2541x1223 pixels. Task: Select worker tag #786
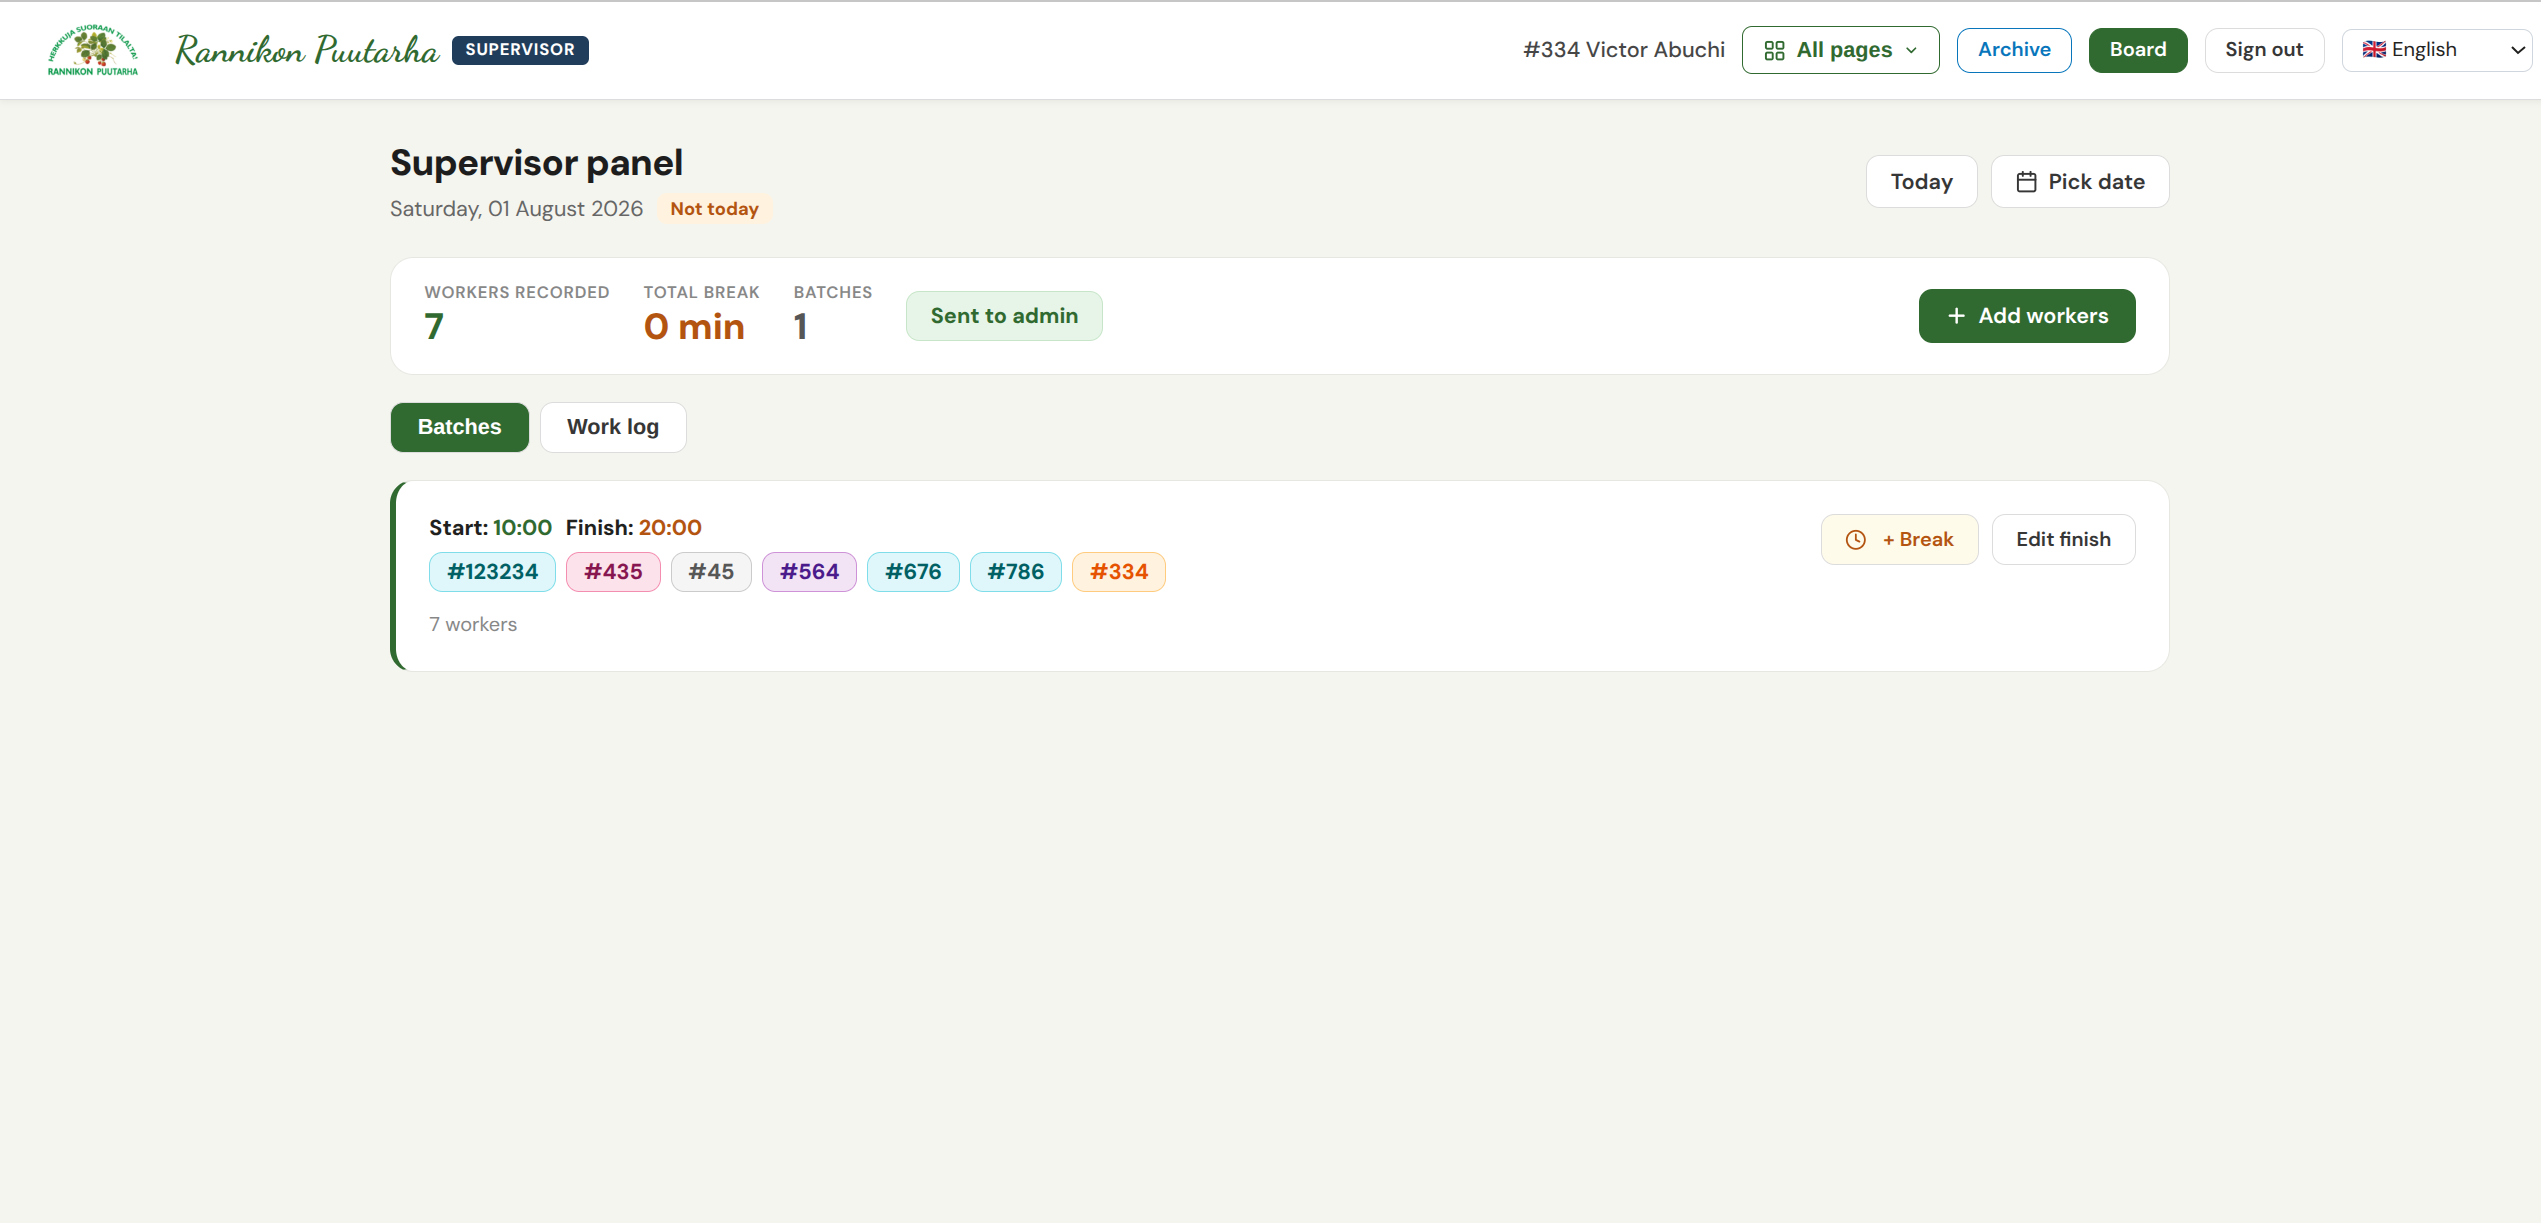coord(1016,572)
